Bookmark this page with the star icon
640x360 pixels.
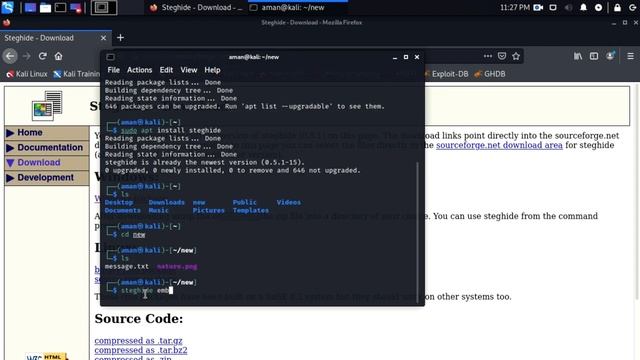516,56
